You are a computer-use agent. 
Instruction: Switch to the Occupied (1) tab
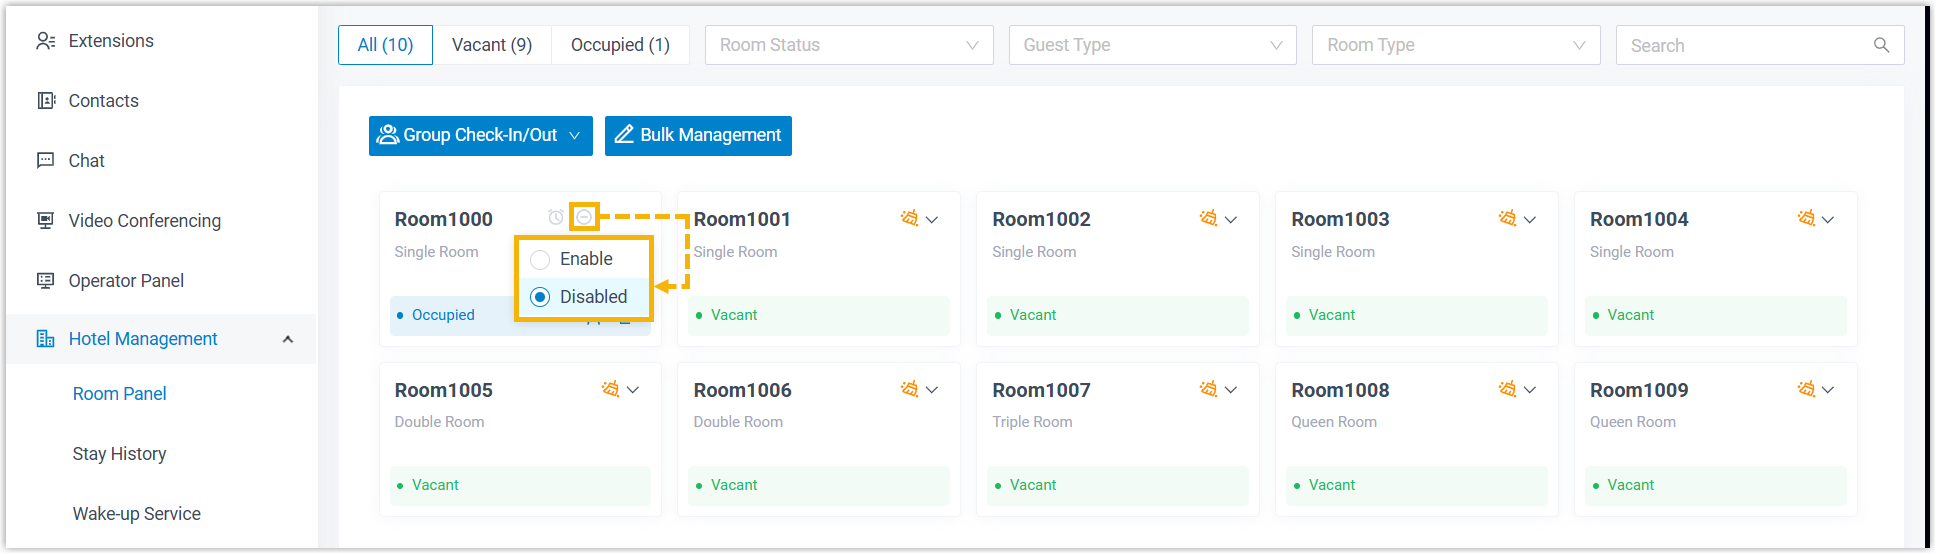(620, 45)
